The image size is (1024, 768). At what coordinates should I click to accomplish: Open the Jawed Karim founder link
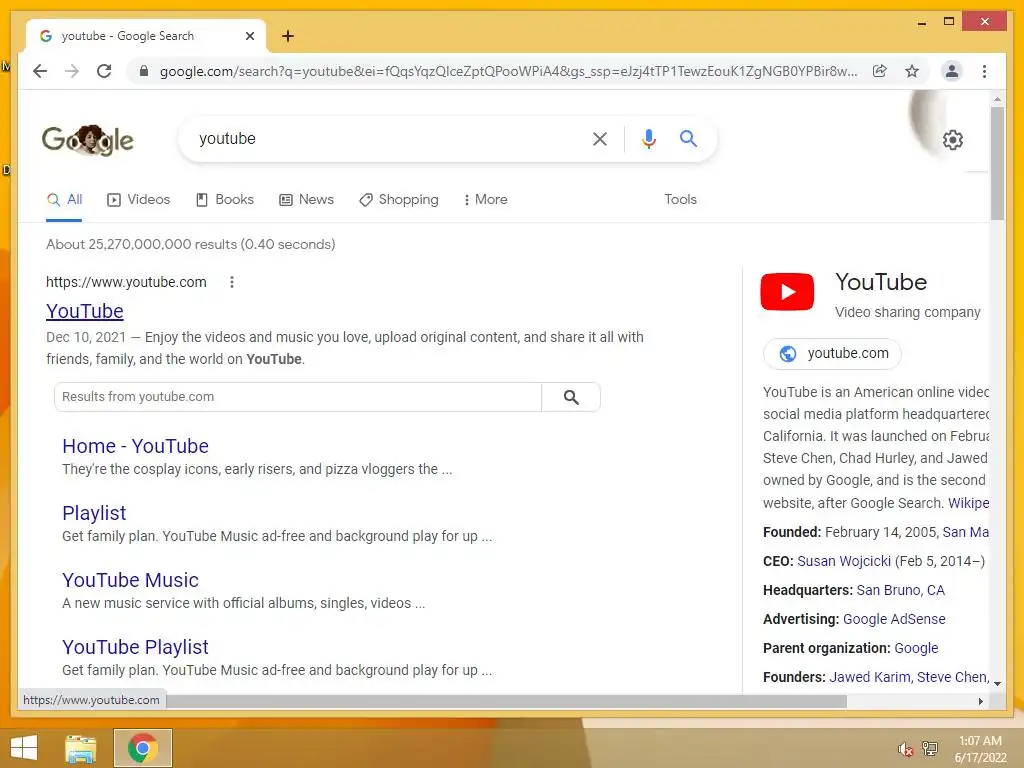[x=869, y=677]
